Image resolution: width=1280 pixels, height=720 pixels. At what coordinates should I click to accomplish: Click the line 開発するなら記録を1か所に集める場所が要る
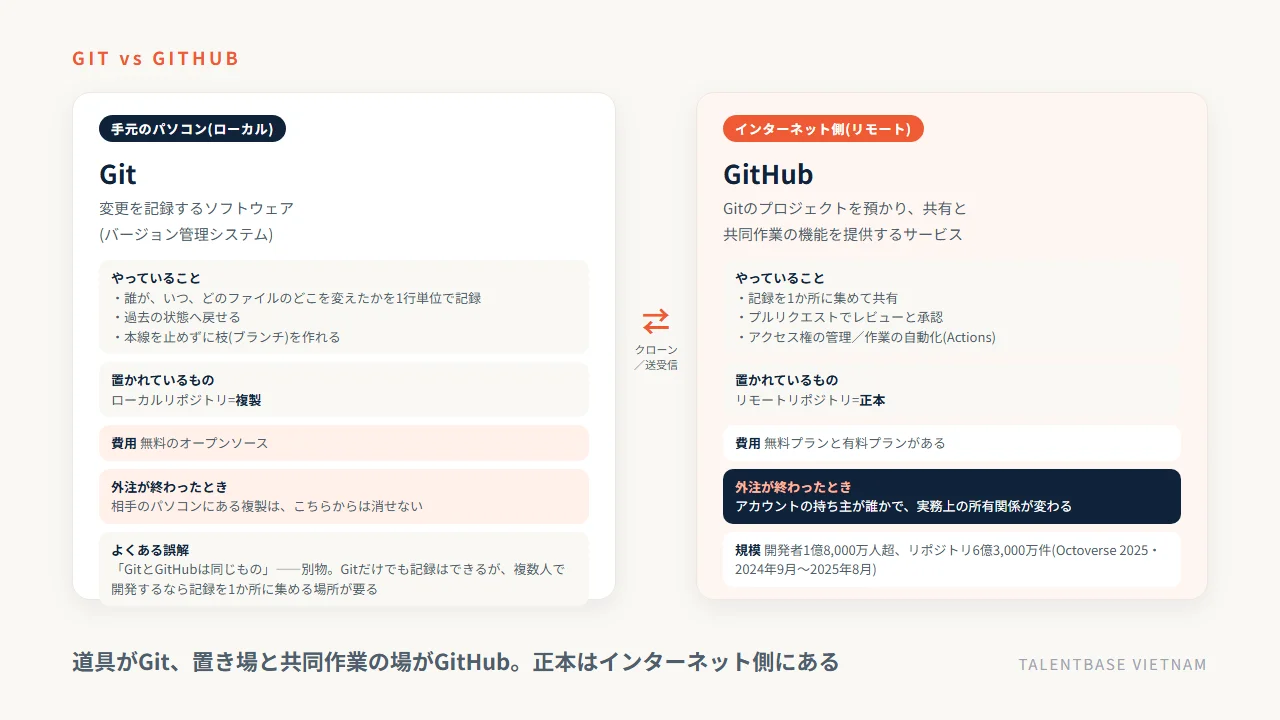pos(245,589)
